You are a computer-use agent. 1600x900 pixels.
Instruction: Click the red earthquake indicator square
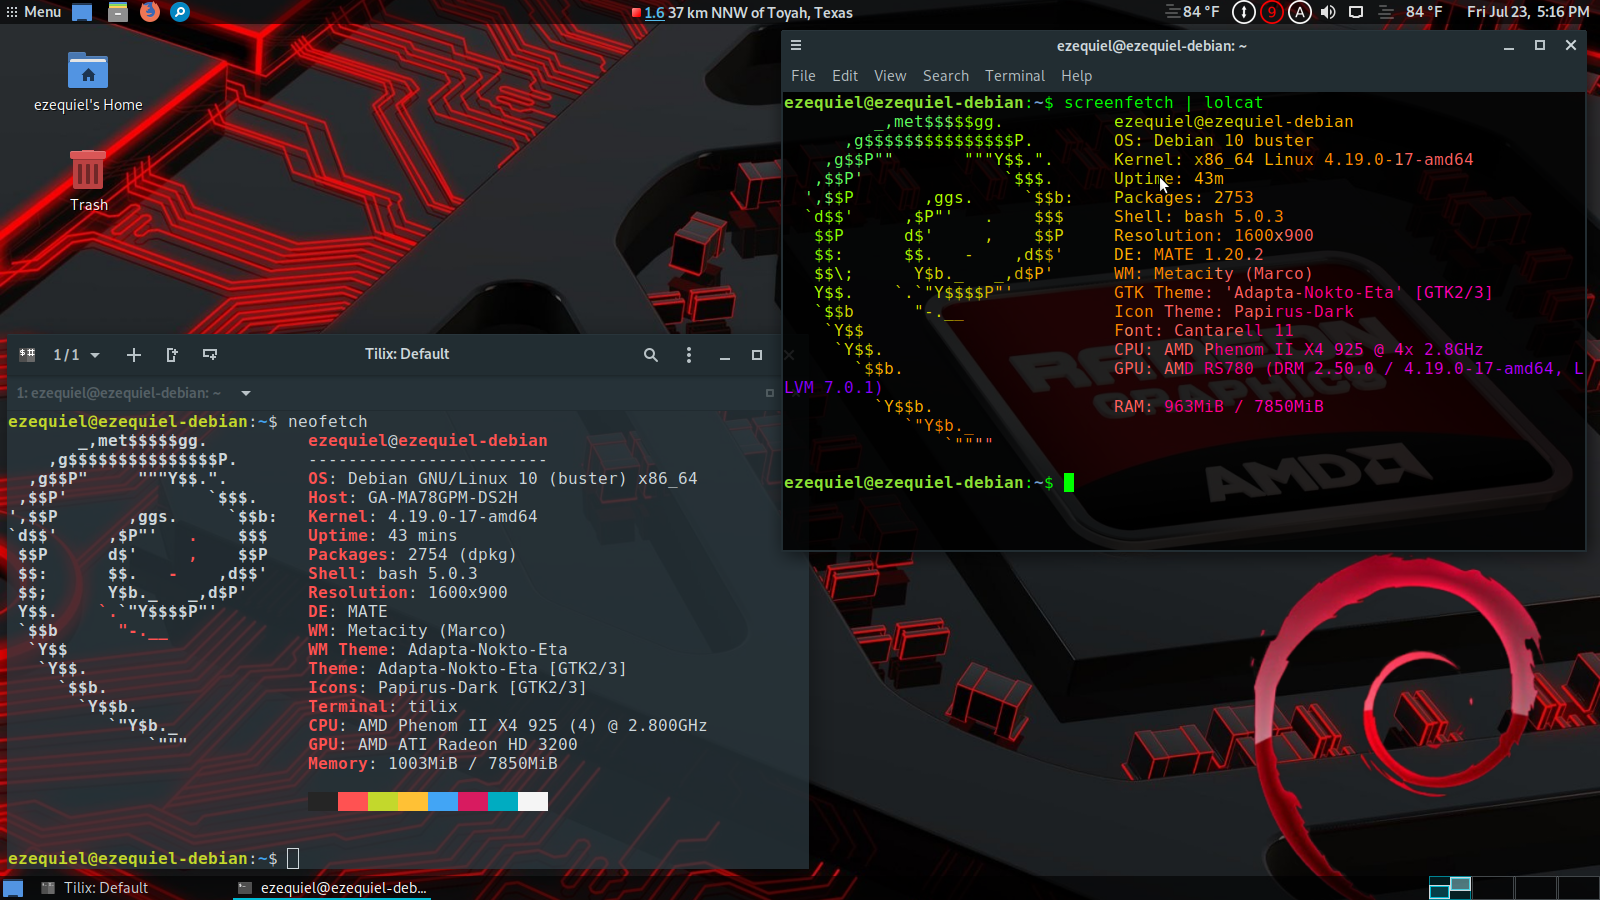[636, 13]
